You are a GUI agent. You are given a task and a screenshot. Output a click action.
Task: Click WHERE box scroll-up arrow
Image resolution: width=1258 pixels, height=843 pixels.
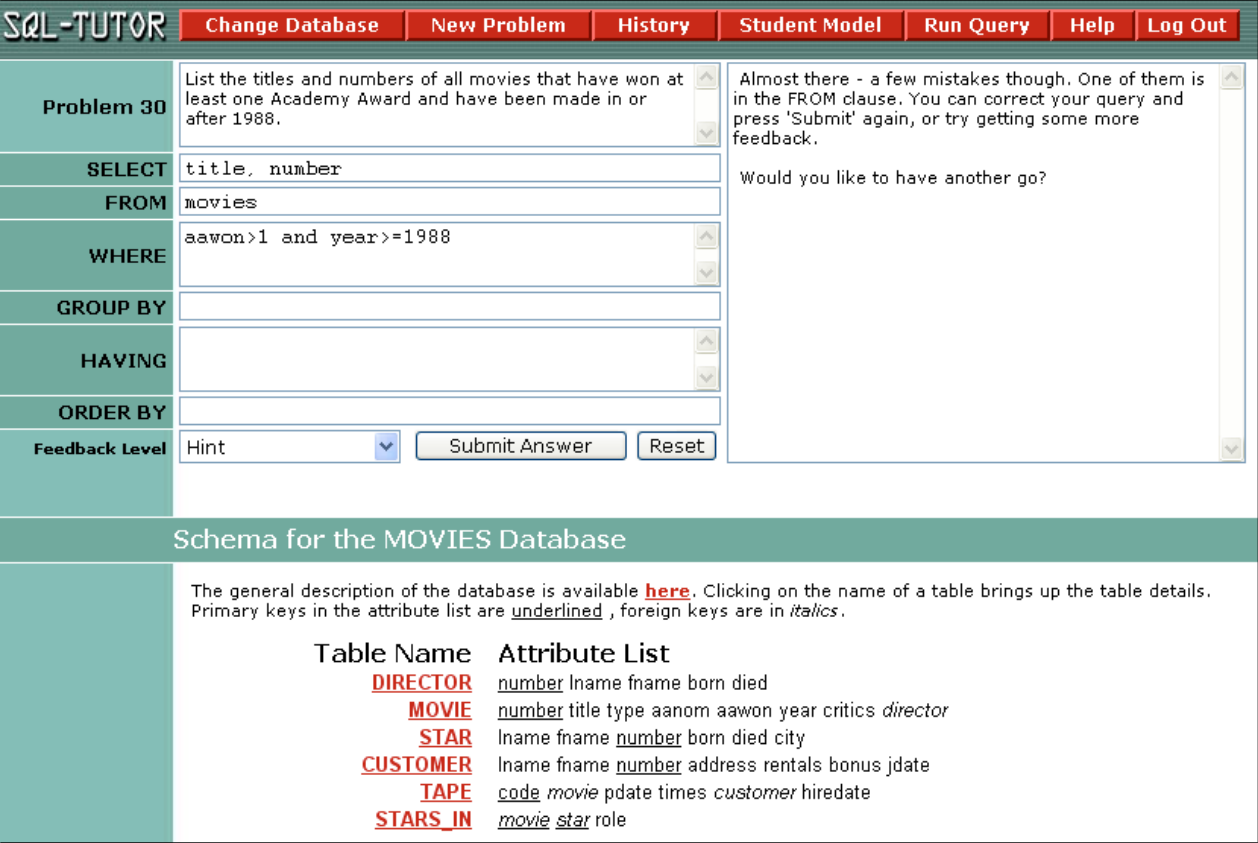[707, 237]
